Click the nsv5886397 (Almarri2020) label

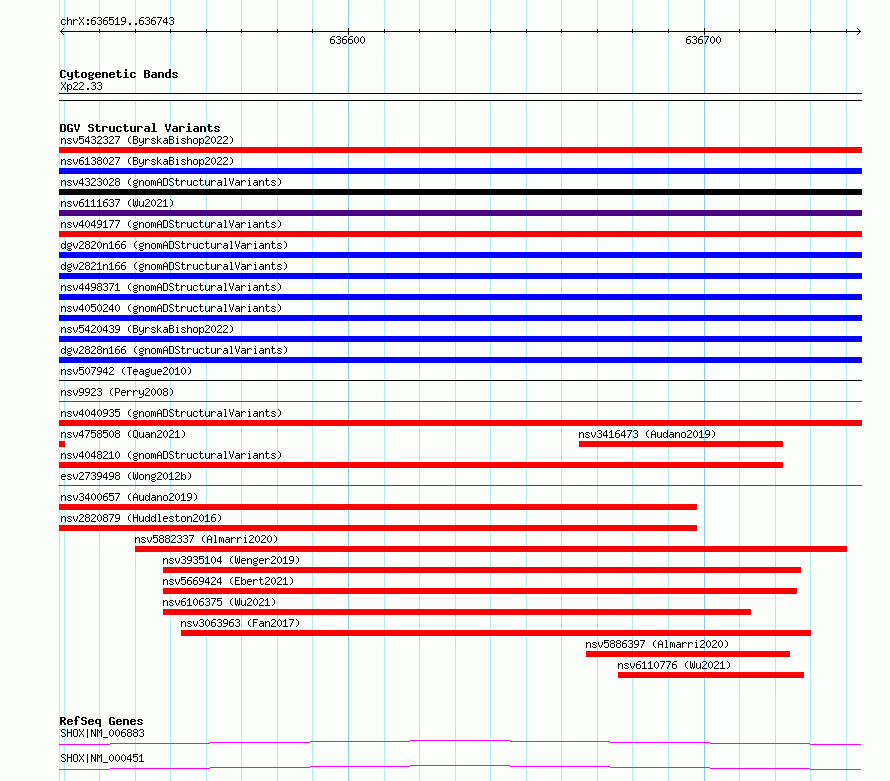click(x=657, y=644)
